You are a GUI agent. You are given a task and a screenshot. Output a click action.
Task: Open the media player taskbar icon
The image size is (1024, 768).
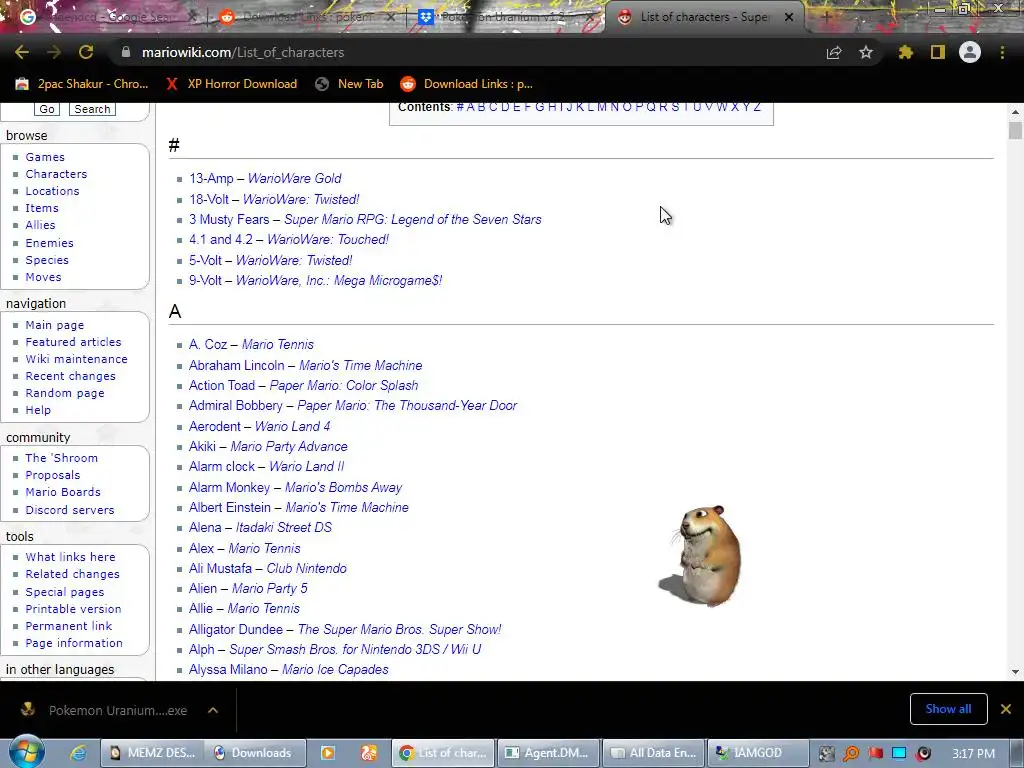click(327, 753)
